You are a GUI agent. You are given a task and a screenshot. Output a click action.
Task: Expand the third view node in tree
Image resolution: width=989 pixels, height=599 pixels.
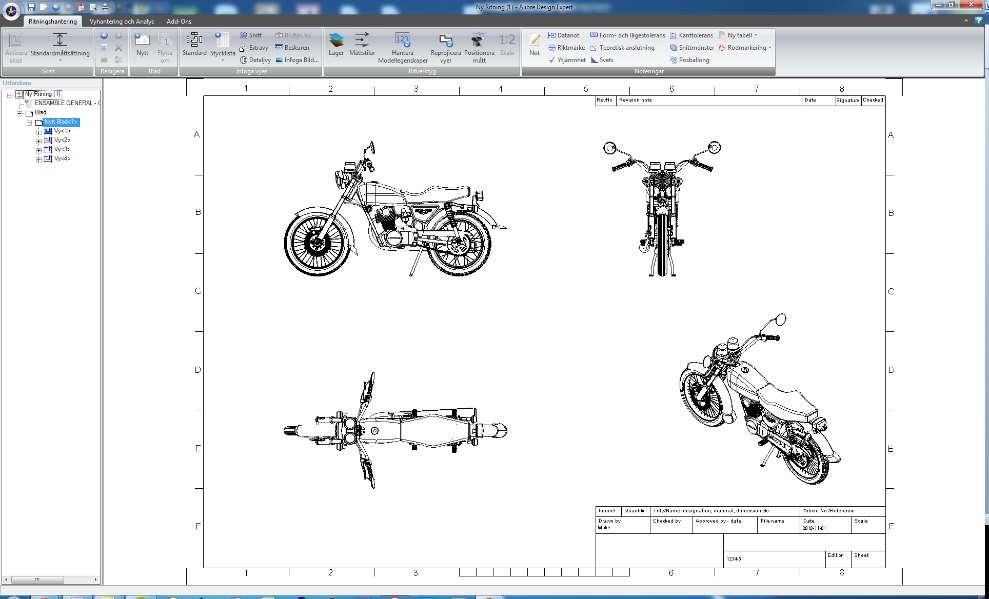[x=38, y=151]
